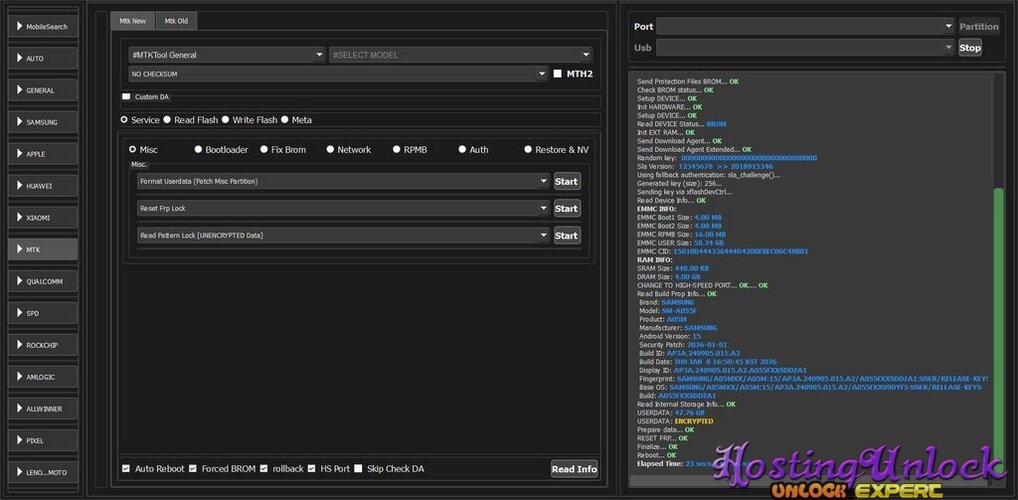Toggle the rollback checkbox
This screenshot has width=1018, height=500.
pos(264,468)
